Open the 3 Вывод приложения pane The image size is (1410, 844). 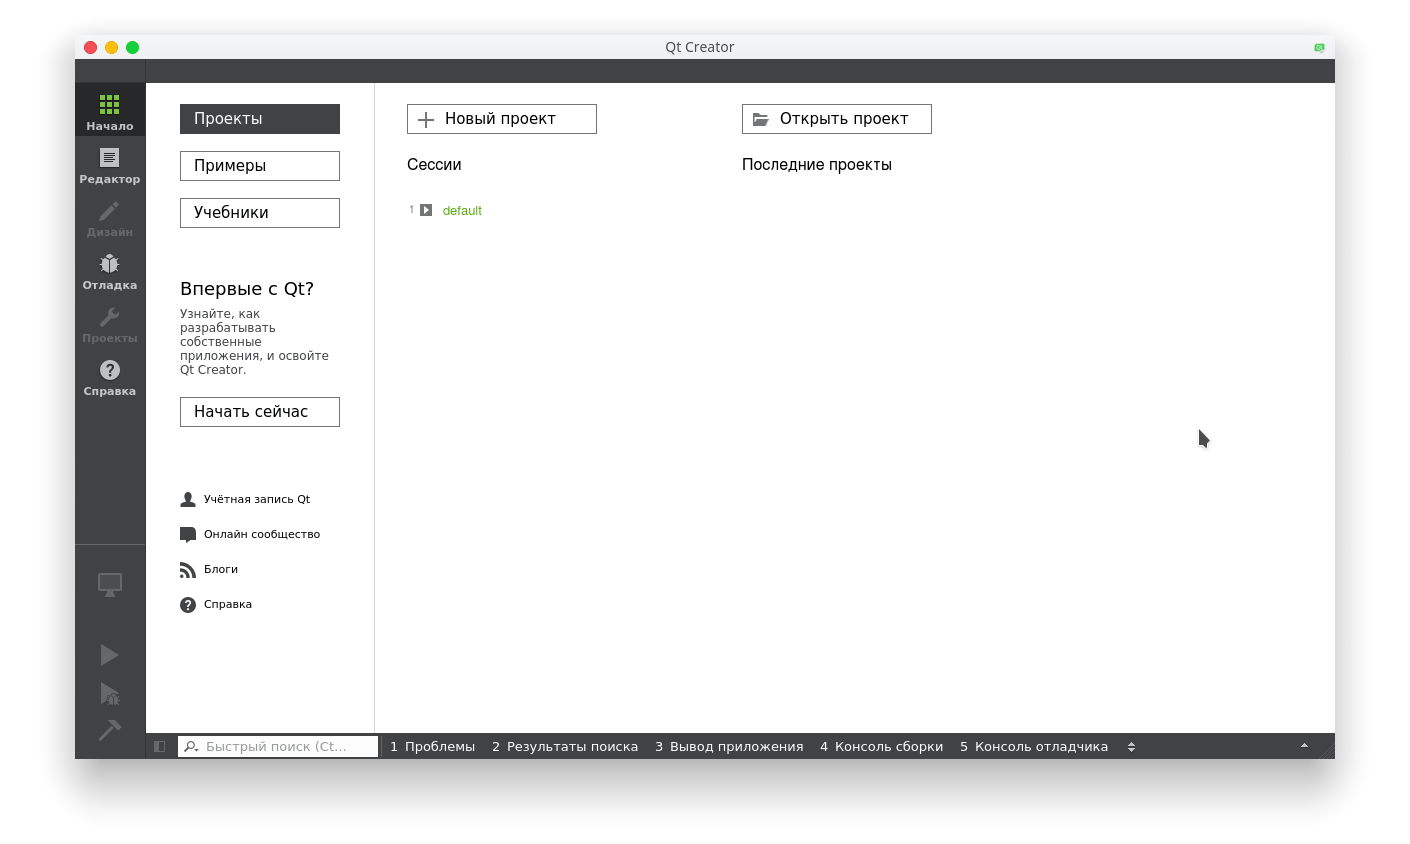tap(729, 747)
